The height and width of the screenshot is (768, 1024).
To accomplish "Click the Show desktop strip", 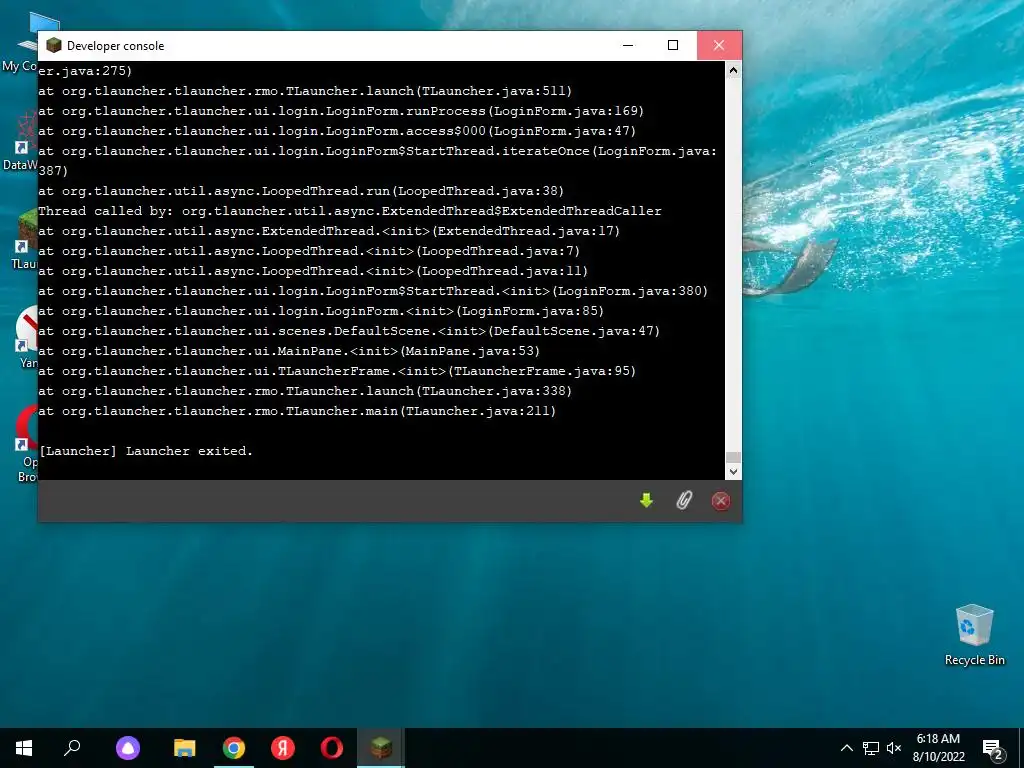I will (1021, 748).
